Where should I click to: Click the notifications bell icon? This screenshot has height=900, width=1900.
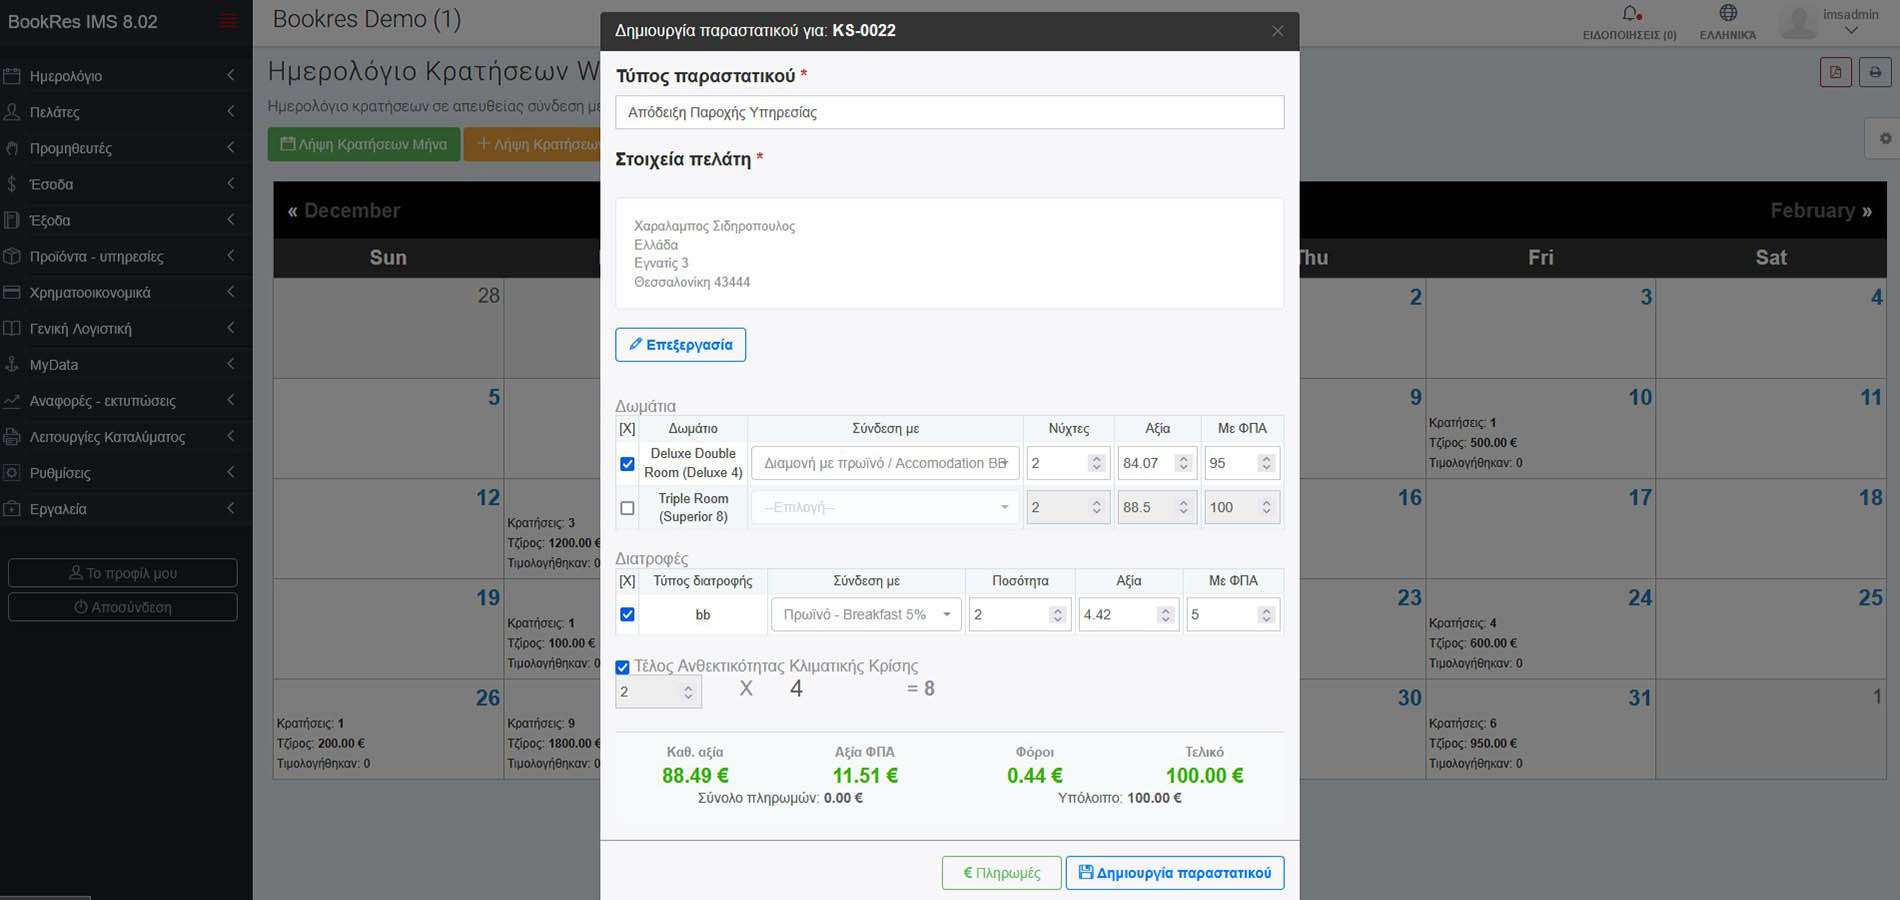tap(1630, 14)
